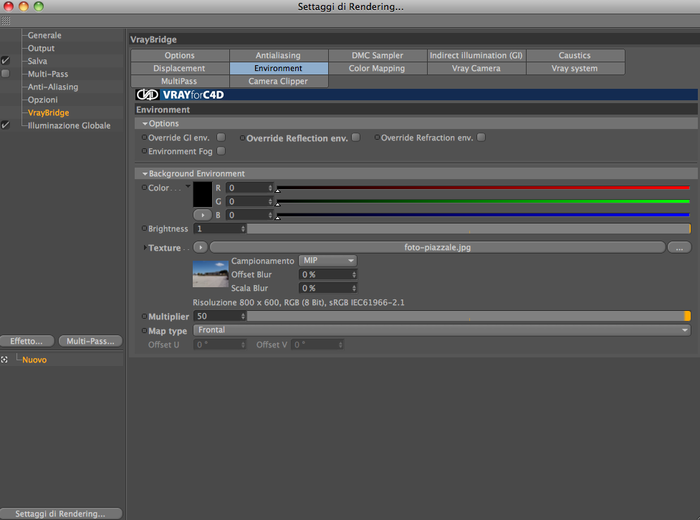Viewport: 700px width, 520px height.
Task: Open the Campionamento MIP dropdown
Action: pyautogui.click(x=328, y=260)
